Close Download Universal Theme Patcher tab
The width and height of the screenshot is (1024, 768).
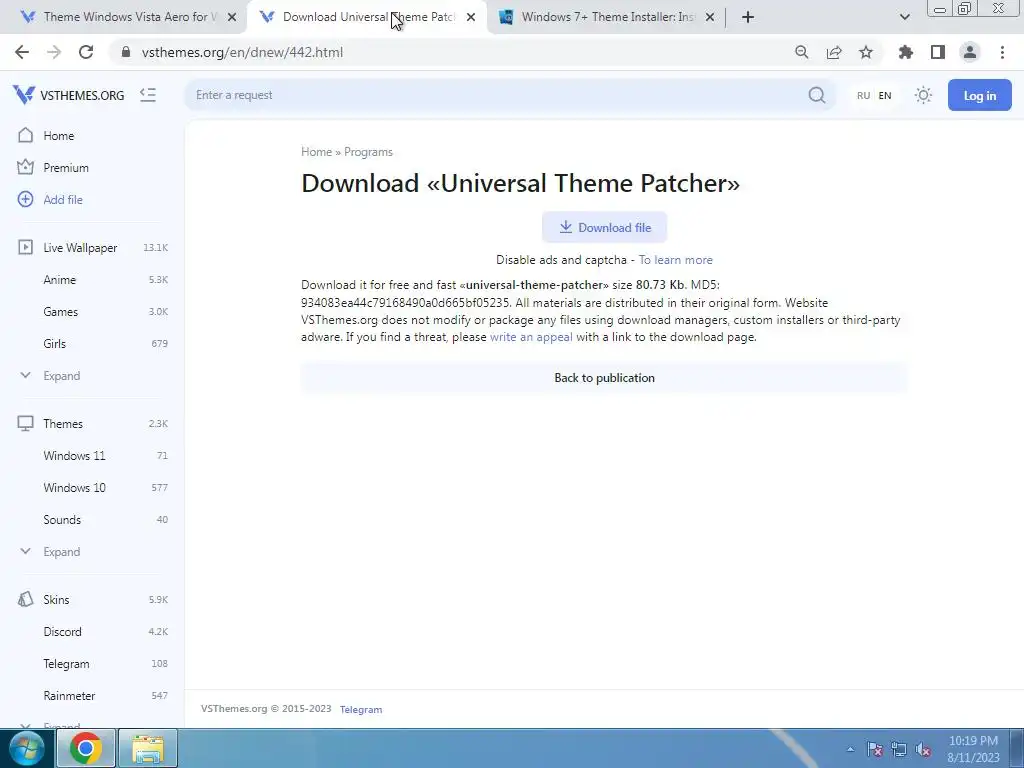pyautogui.click(x=471, y=17)
